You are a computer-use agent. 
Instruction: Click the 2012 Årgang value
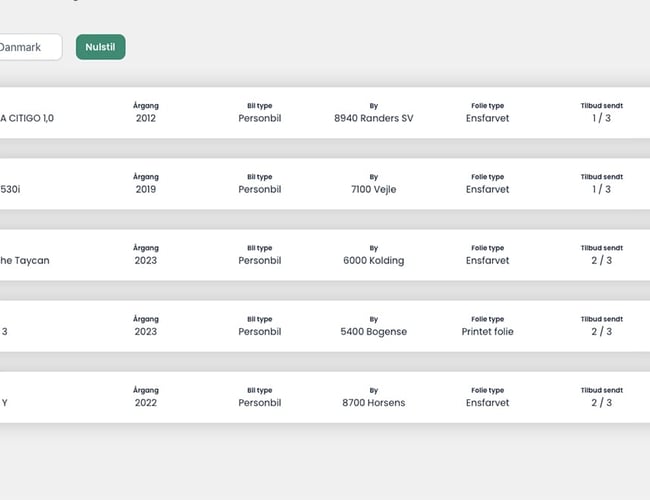pyautogui.click(x=146, y=118)
